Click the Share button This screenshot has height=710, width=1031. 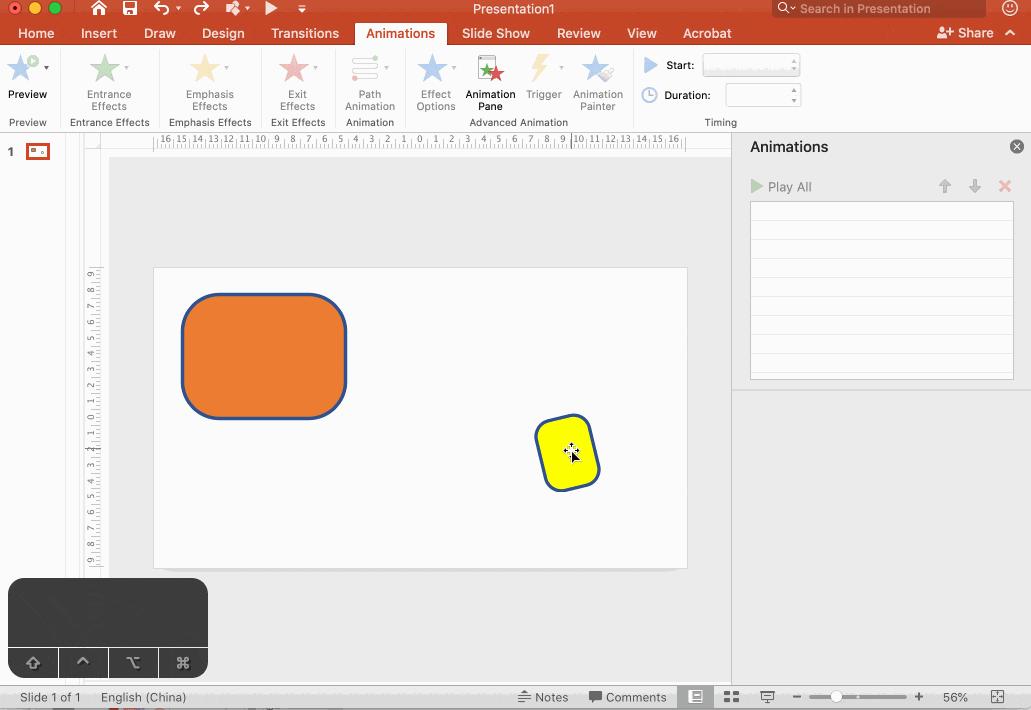[x=965, y=33]
